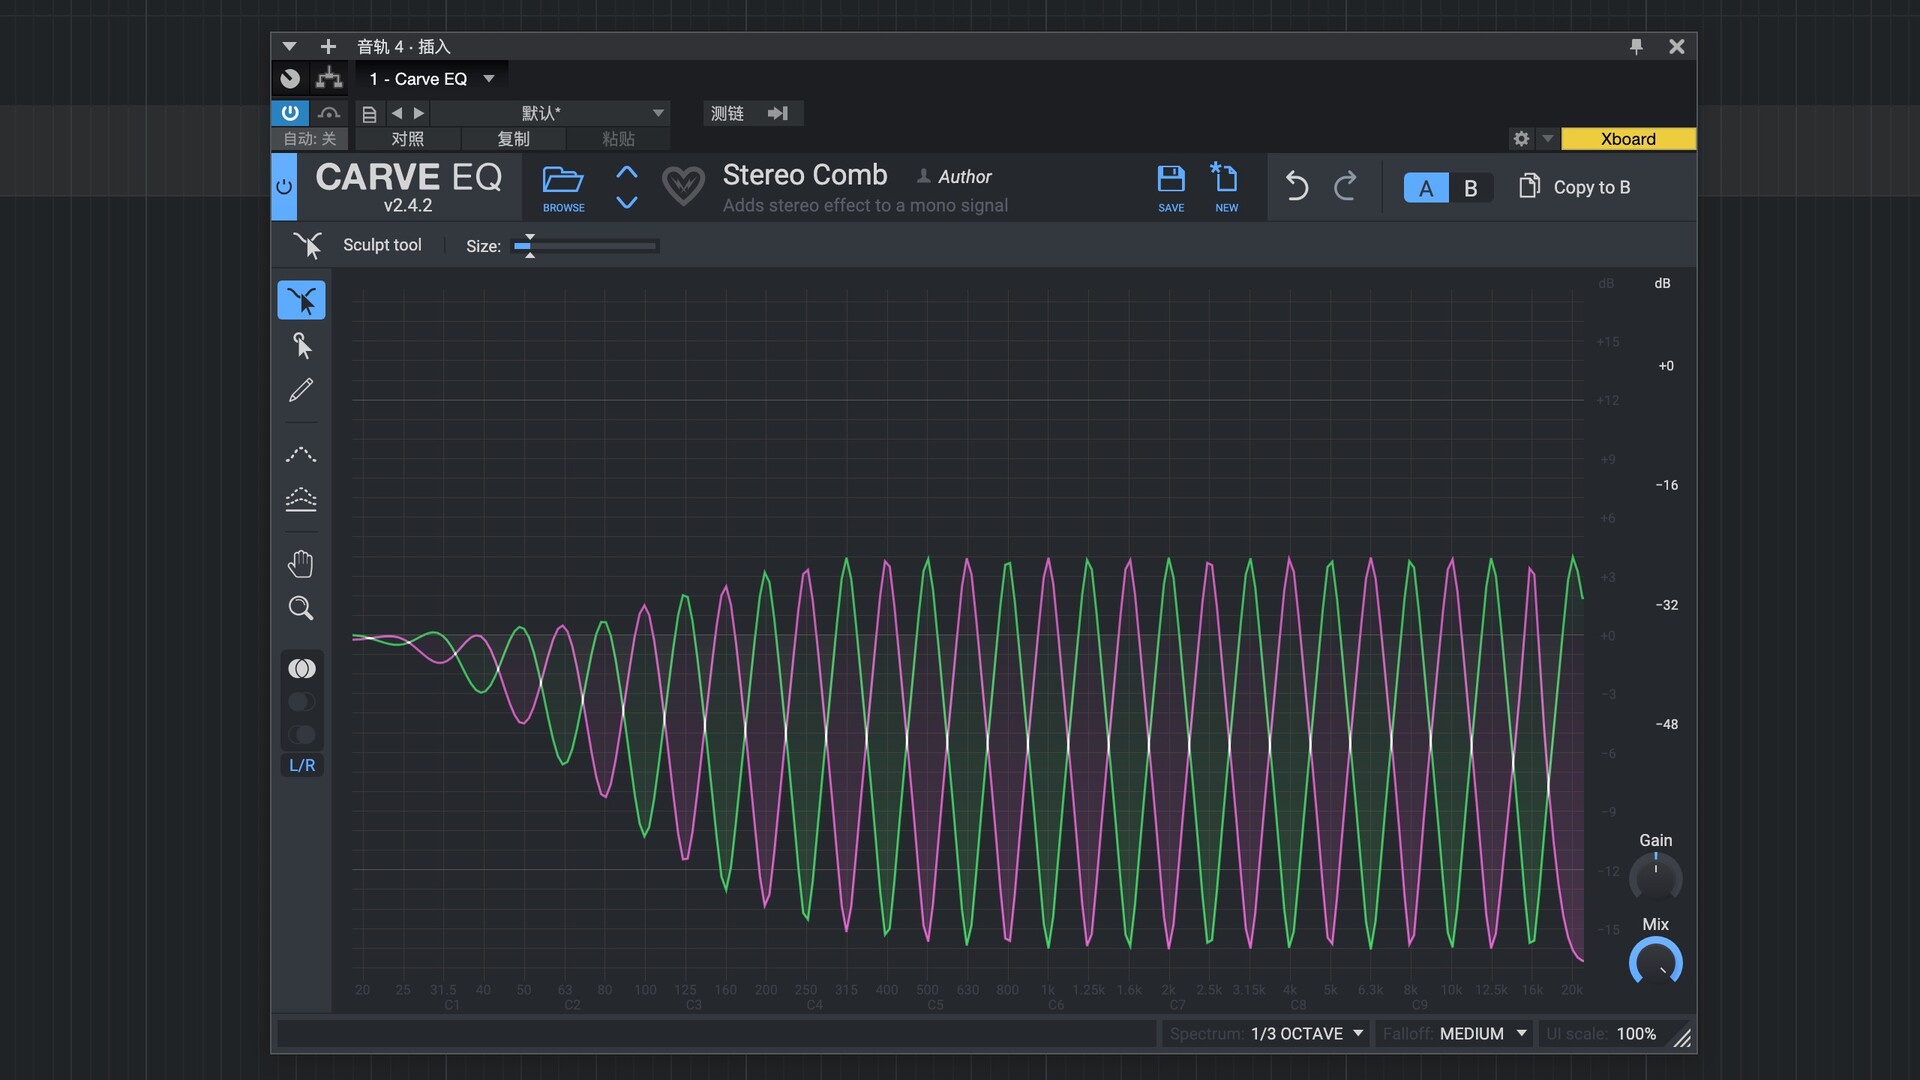Click the 对照 compare button
This screenshot has height=1080, width=1920.
click(408, 139)
